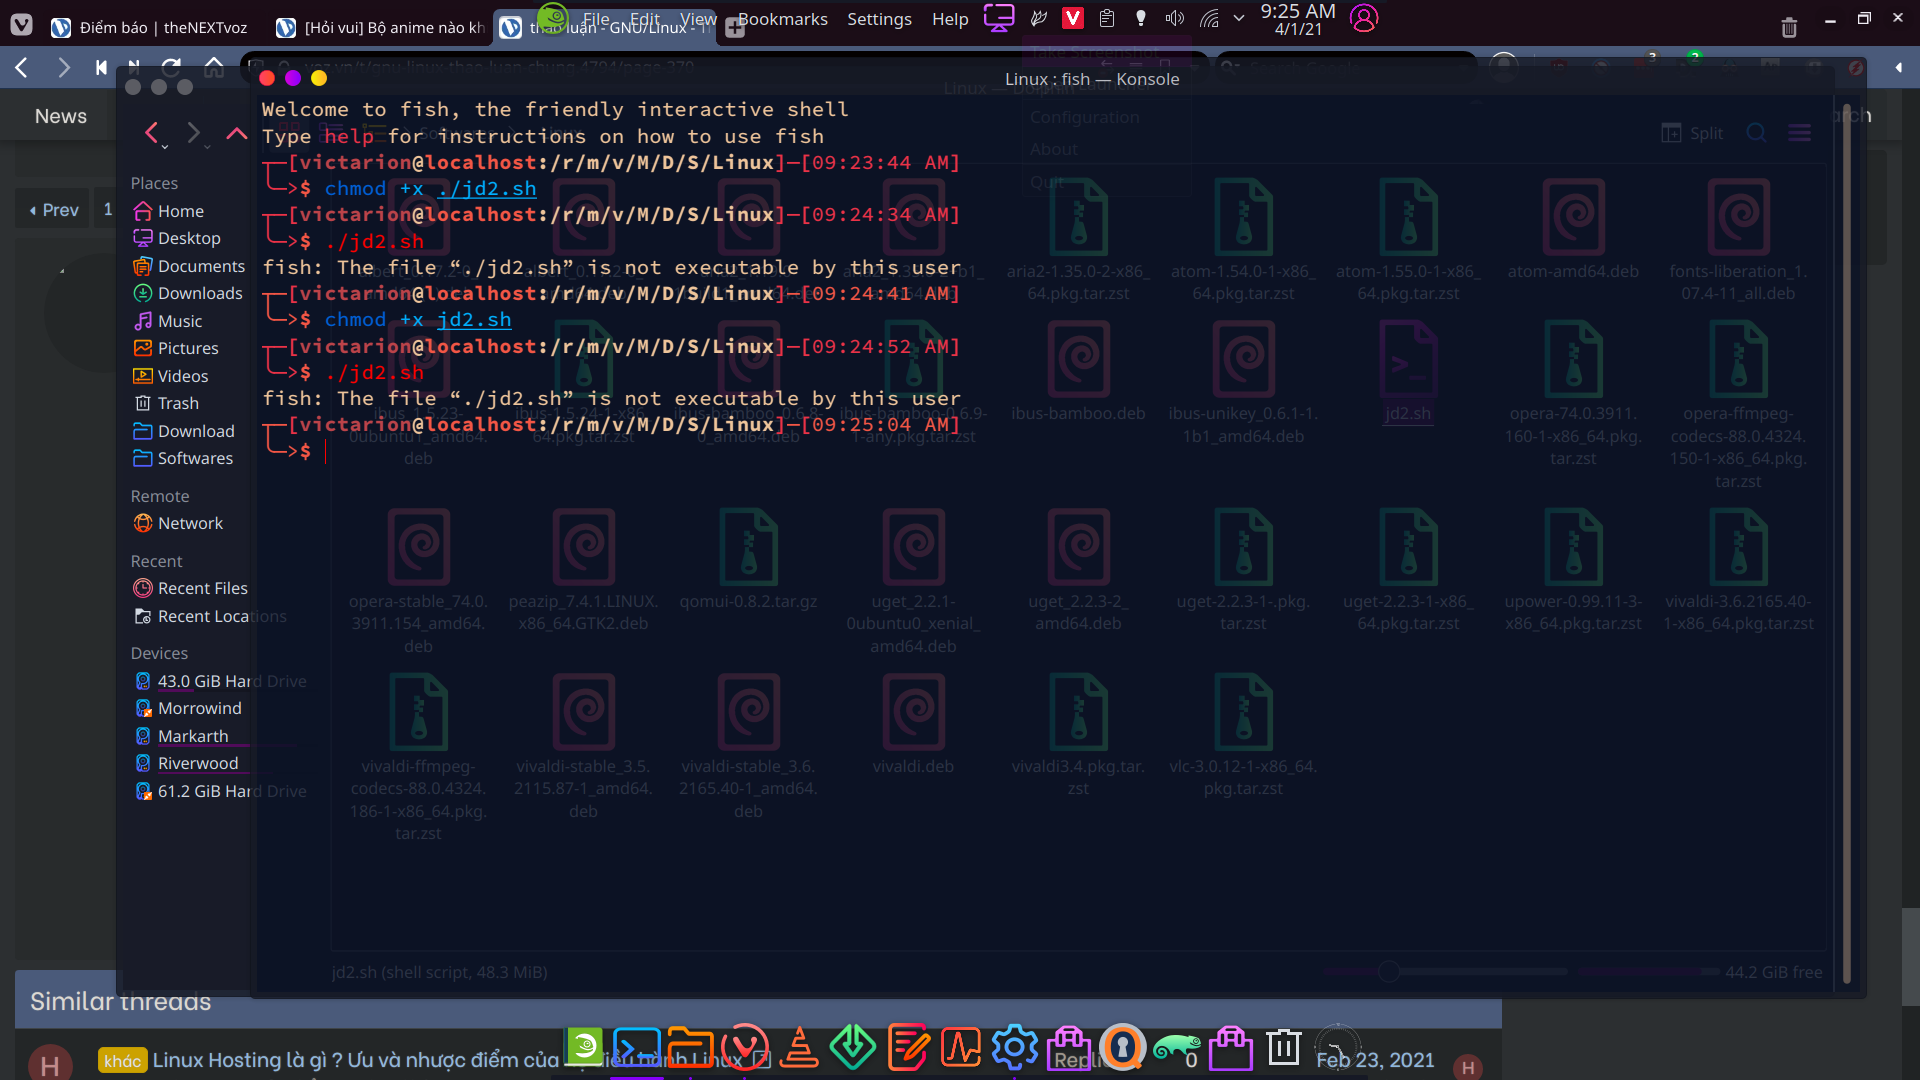Open the openSUSE application launcher in dock

585,1047
